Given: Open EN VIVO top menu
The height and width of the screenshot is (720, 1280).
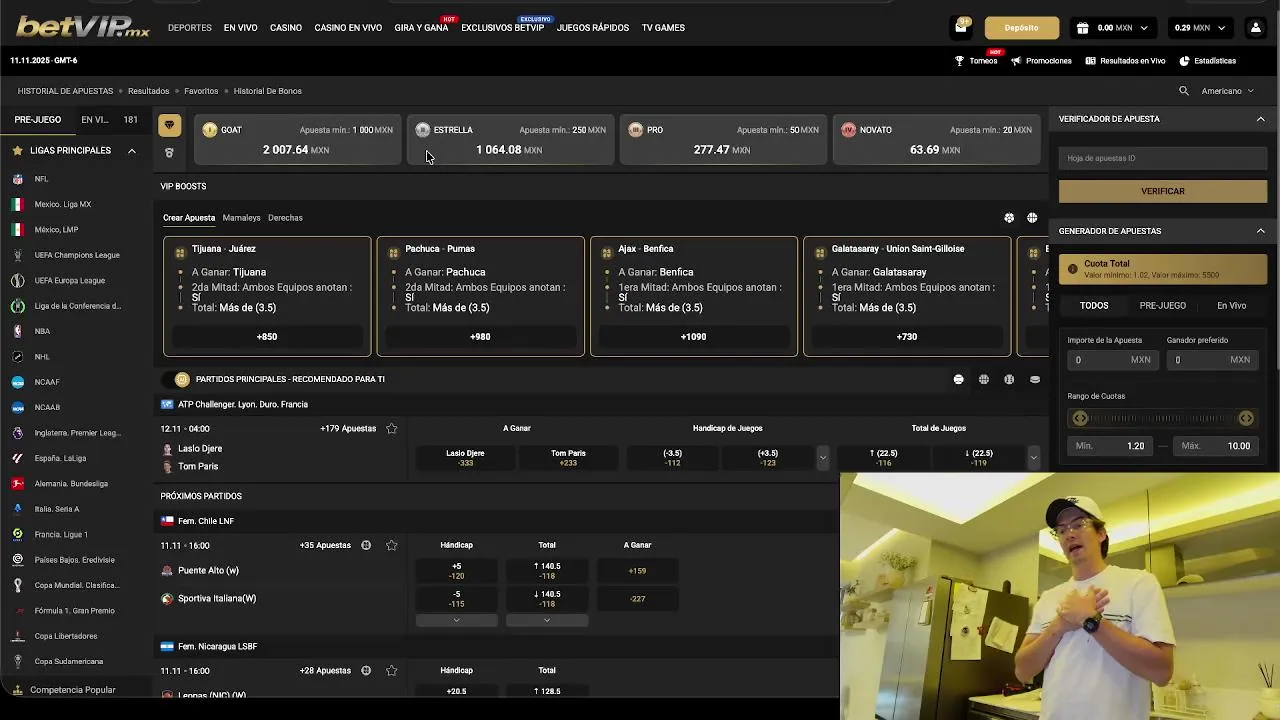Looking at the screenshot, I should pos(240,28).
